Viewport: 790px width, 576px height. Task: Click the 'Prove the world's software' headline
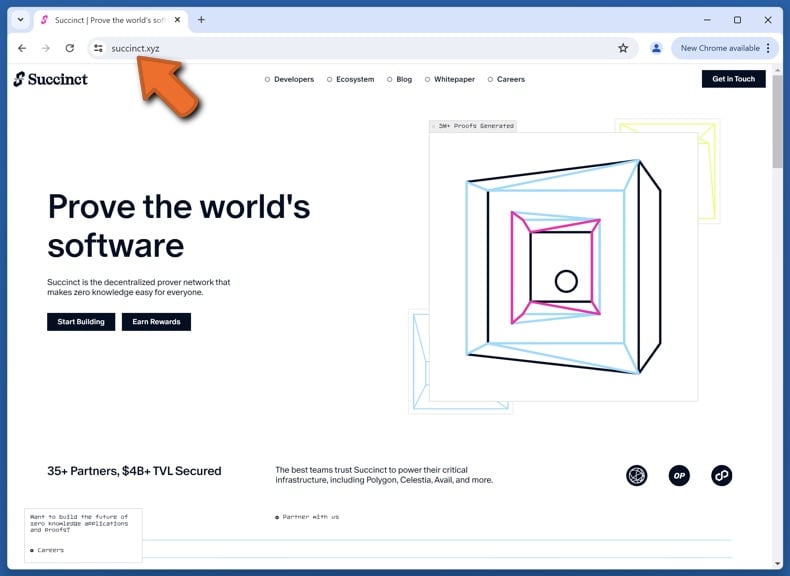(179, 226)
